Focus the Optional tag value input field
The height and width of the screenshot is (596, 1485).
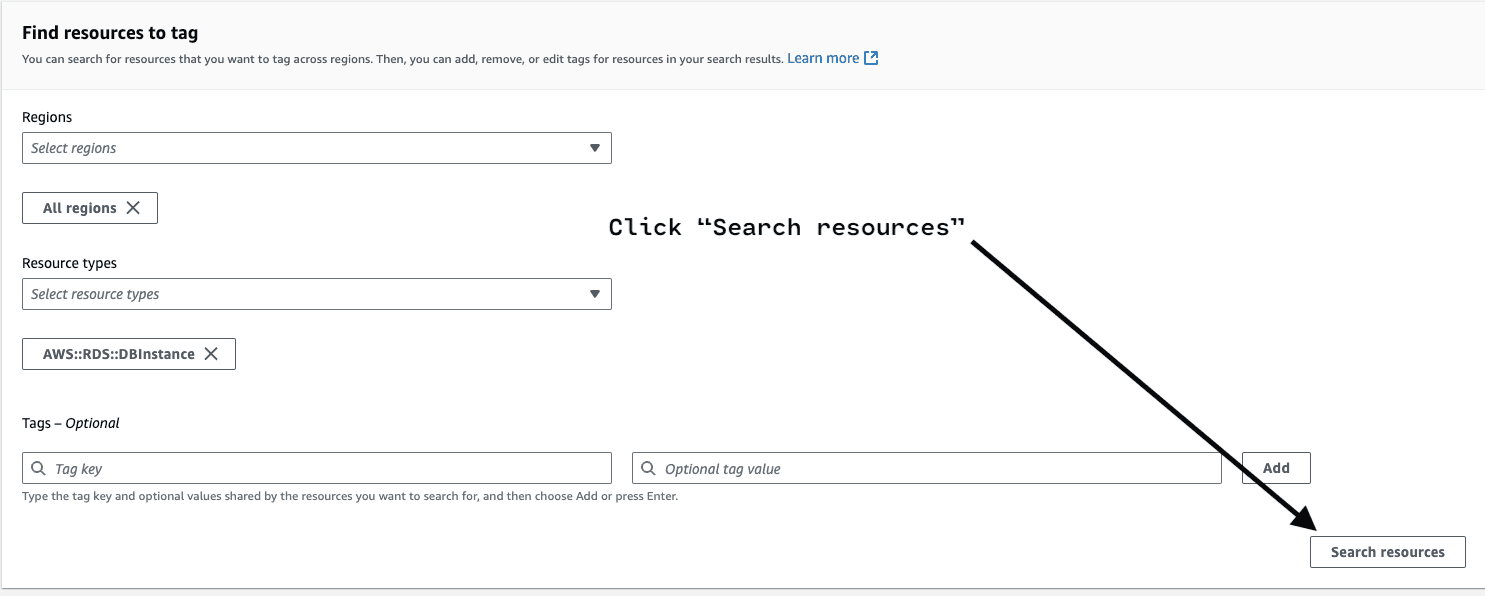click(x=935, y=468)
